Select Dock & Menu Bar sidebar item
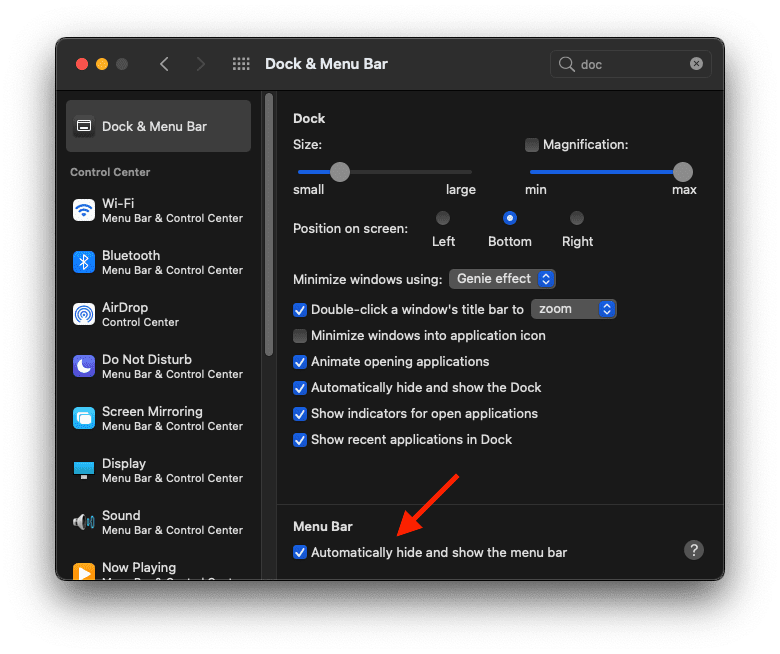Screen dimensions: 780x654 (x=158, y=126)
